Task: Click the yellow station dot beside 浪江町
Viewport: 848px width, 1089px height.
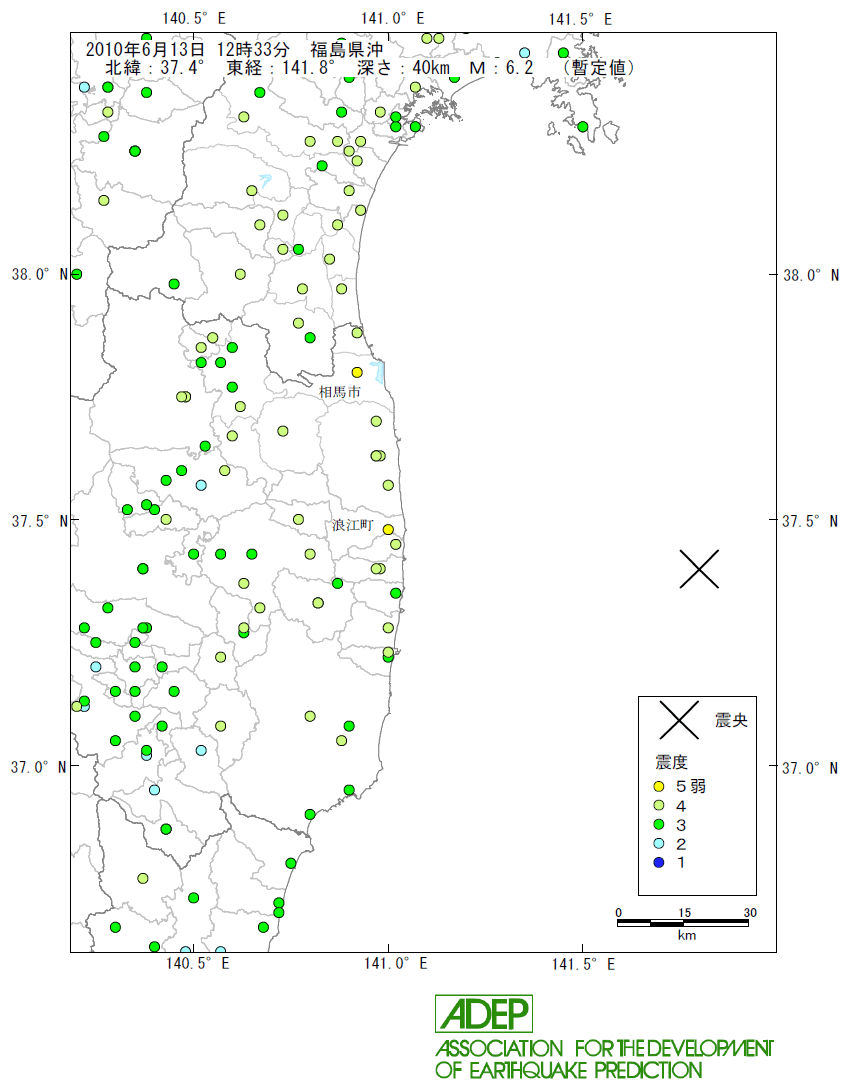Action: pyautogui.click(x=388, y=529)
